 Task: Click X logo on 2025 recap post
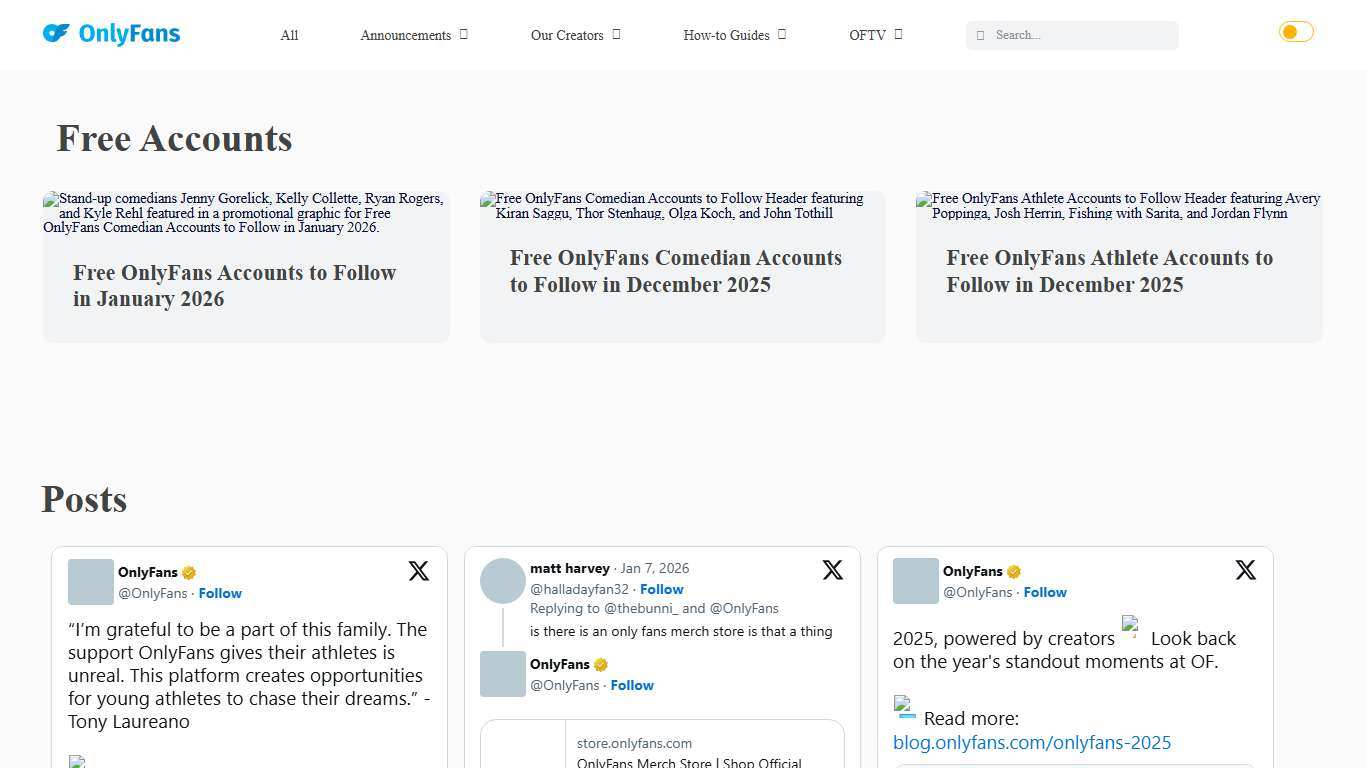[x=1245, y=570]
